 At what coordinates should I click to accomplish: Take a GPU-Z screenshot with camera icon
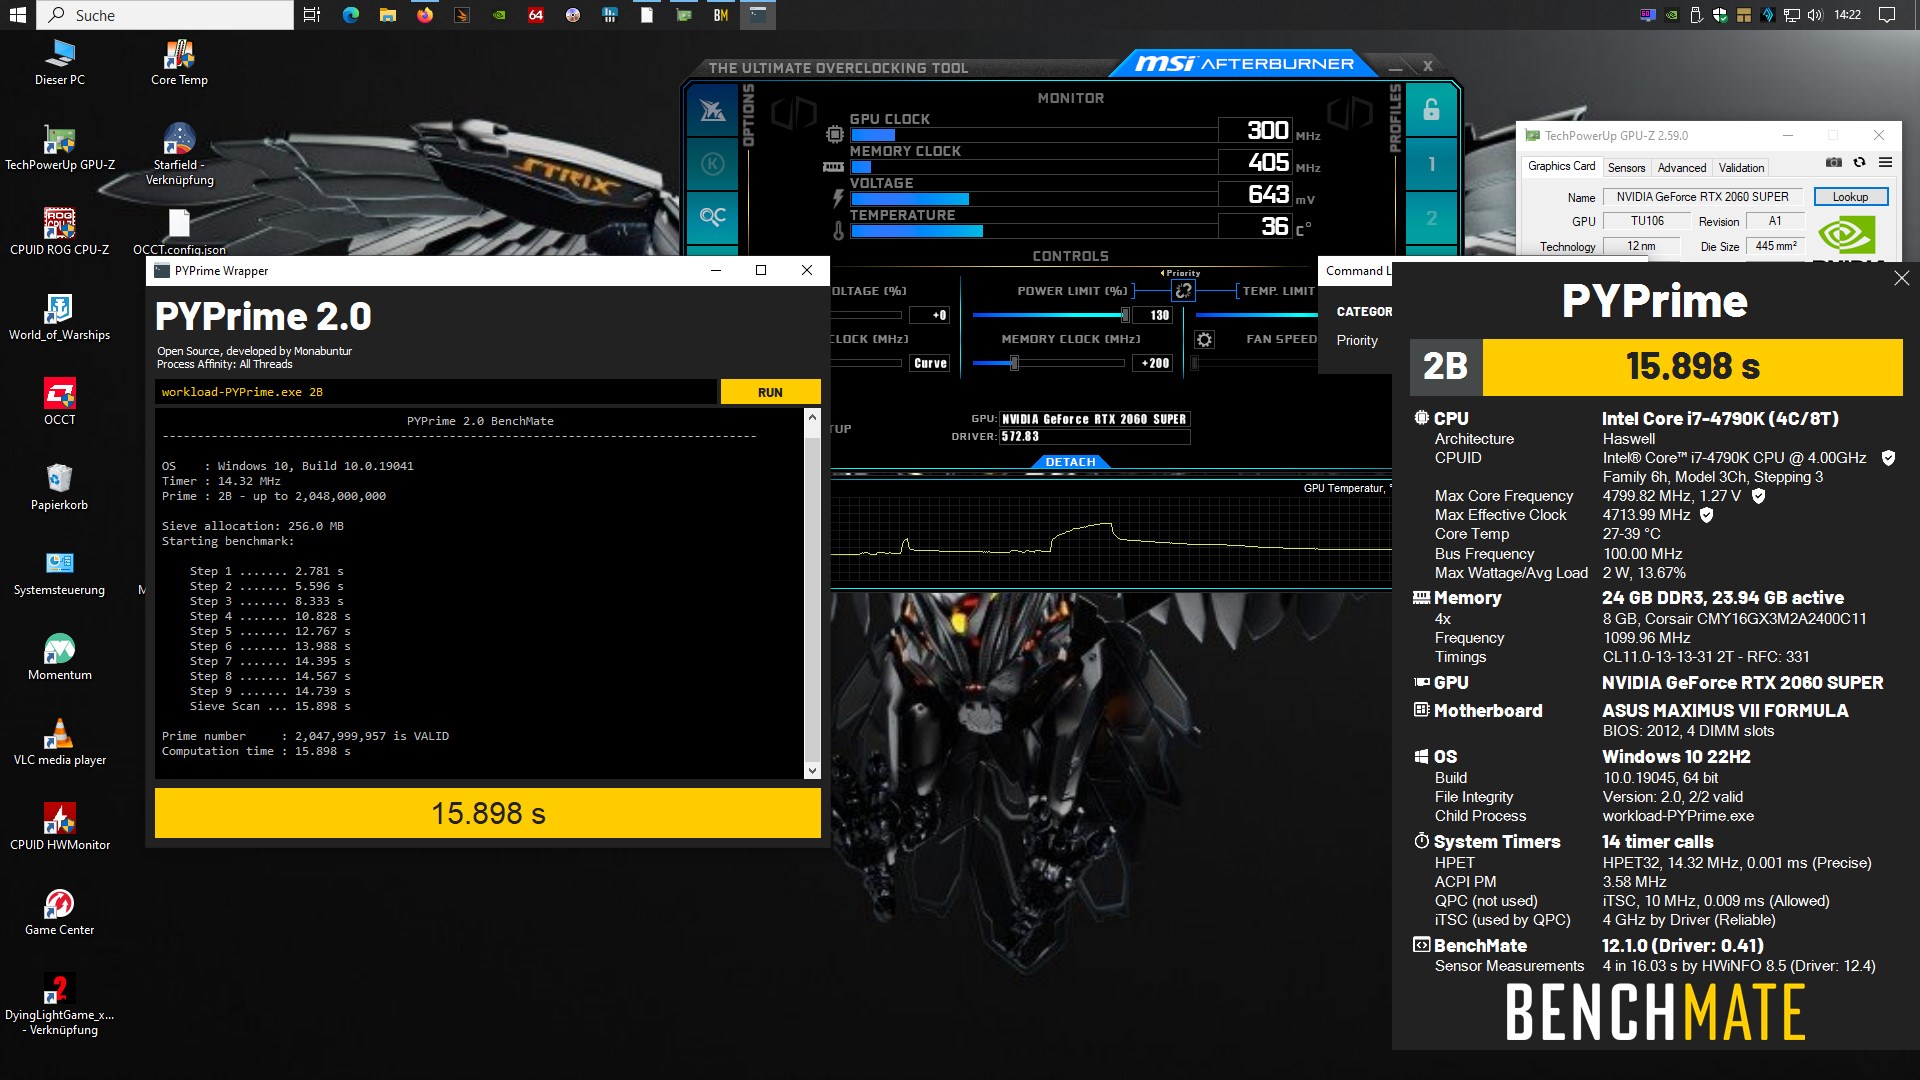1833,162
